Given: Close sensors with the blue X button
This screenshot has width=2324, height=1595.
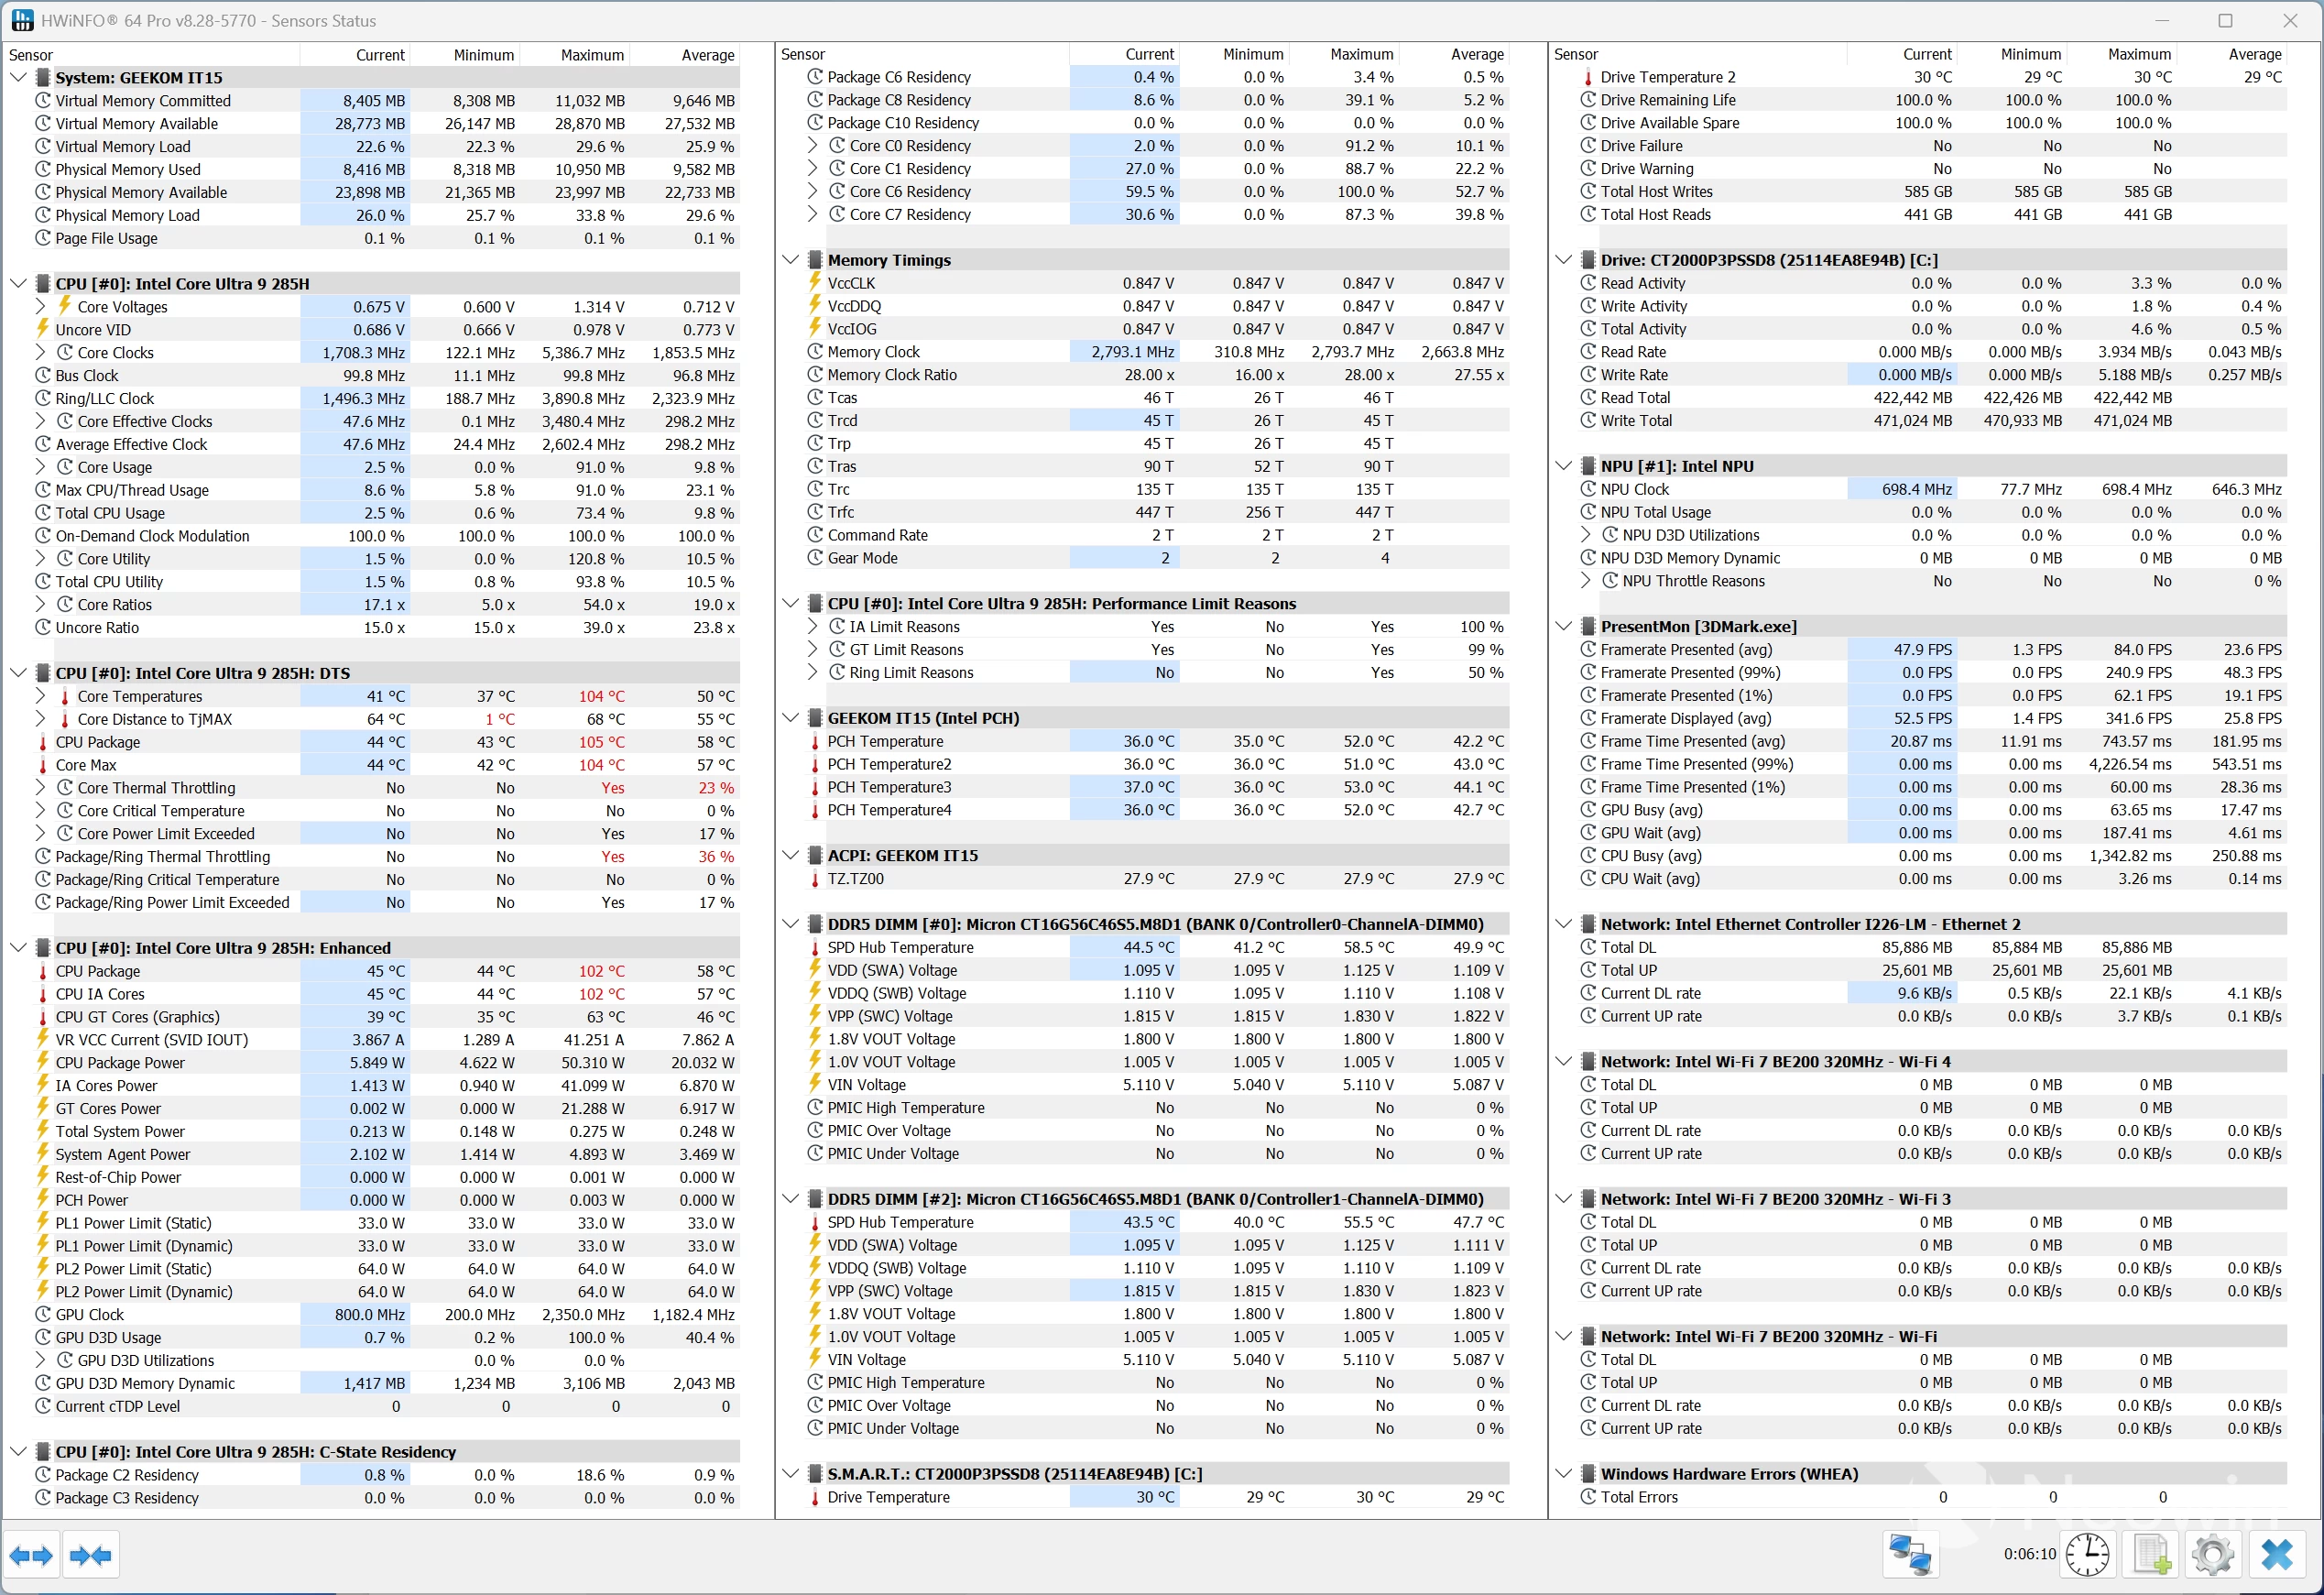Looking at the screenshot, I should coord(2276,1555).
